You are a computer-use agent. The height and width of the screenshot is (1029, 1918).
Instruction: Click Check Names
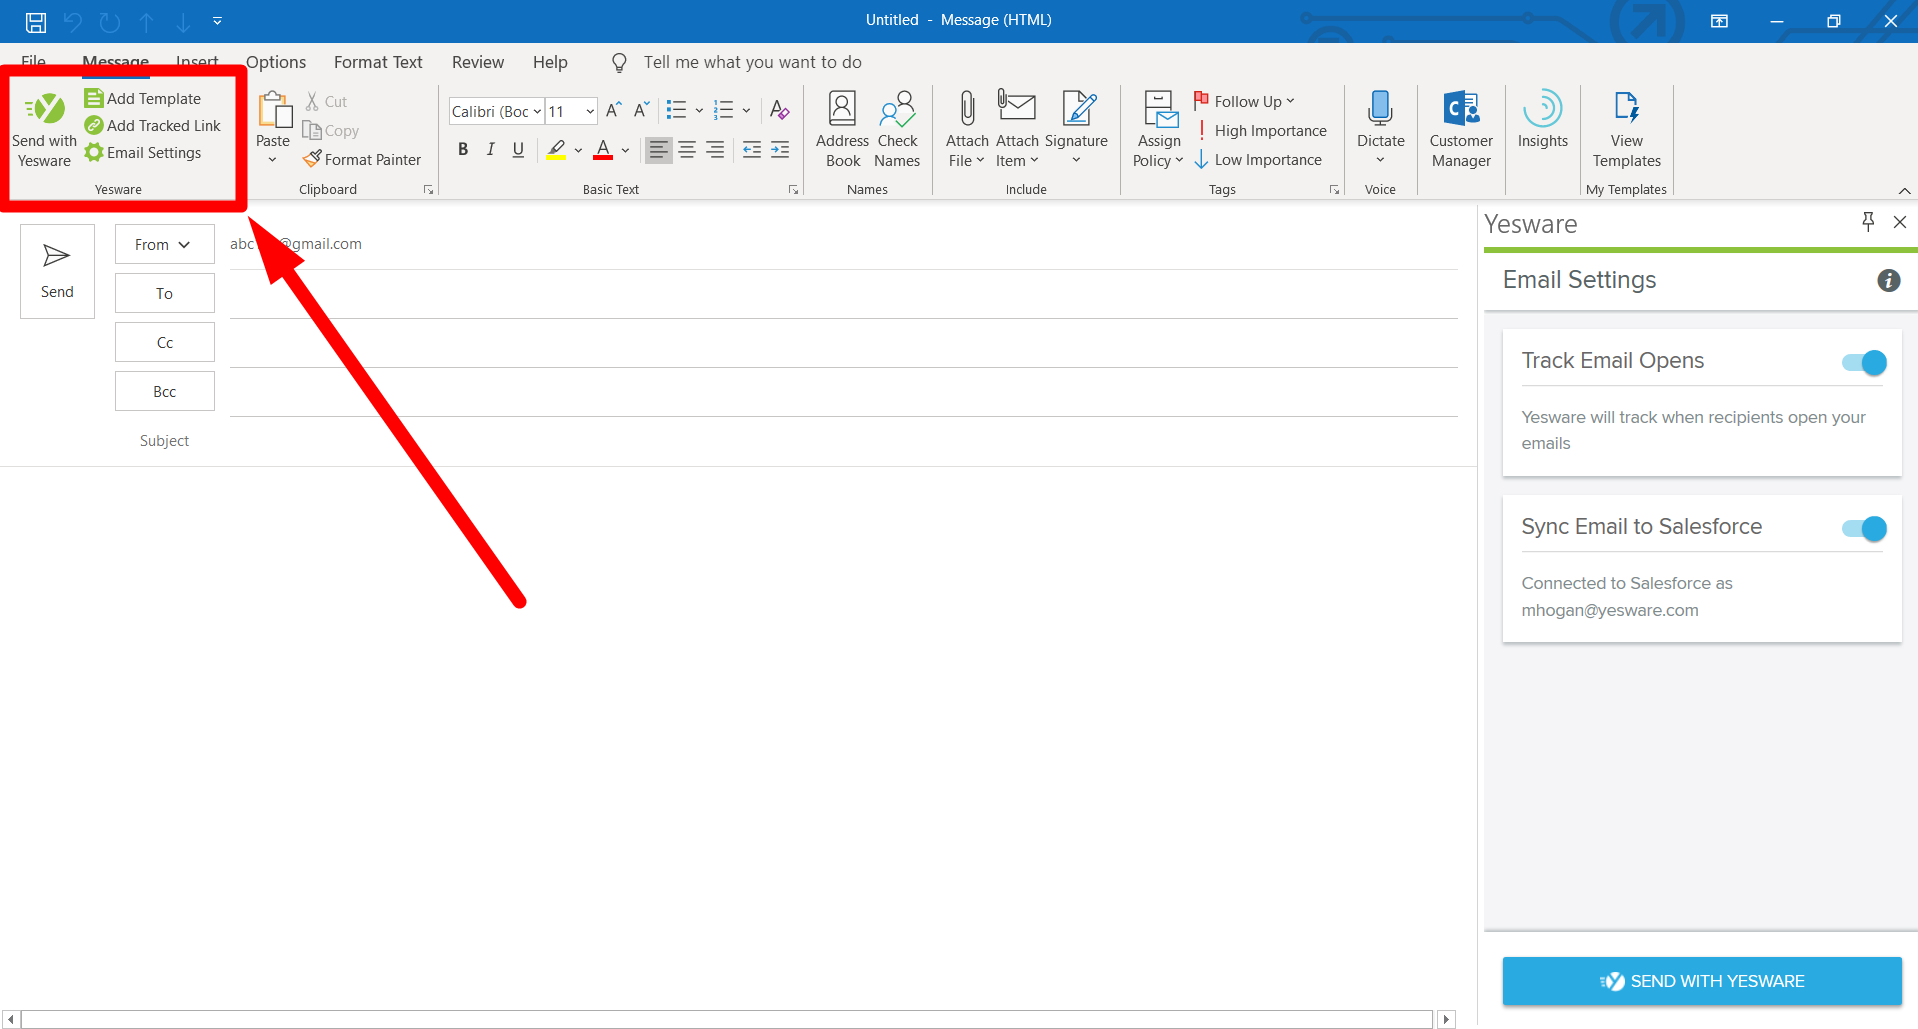897,130
